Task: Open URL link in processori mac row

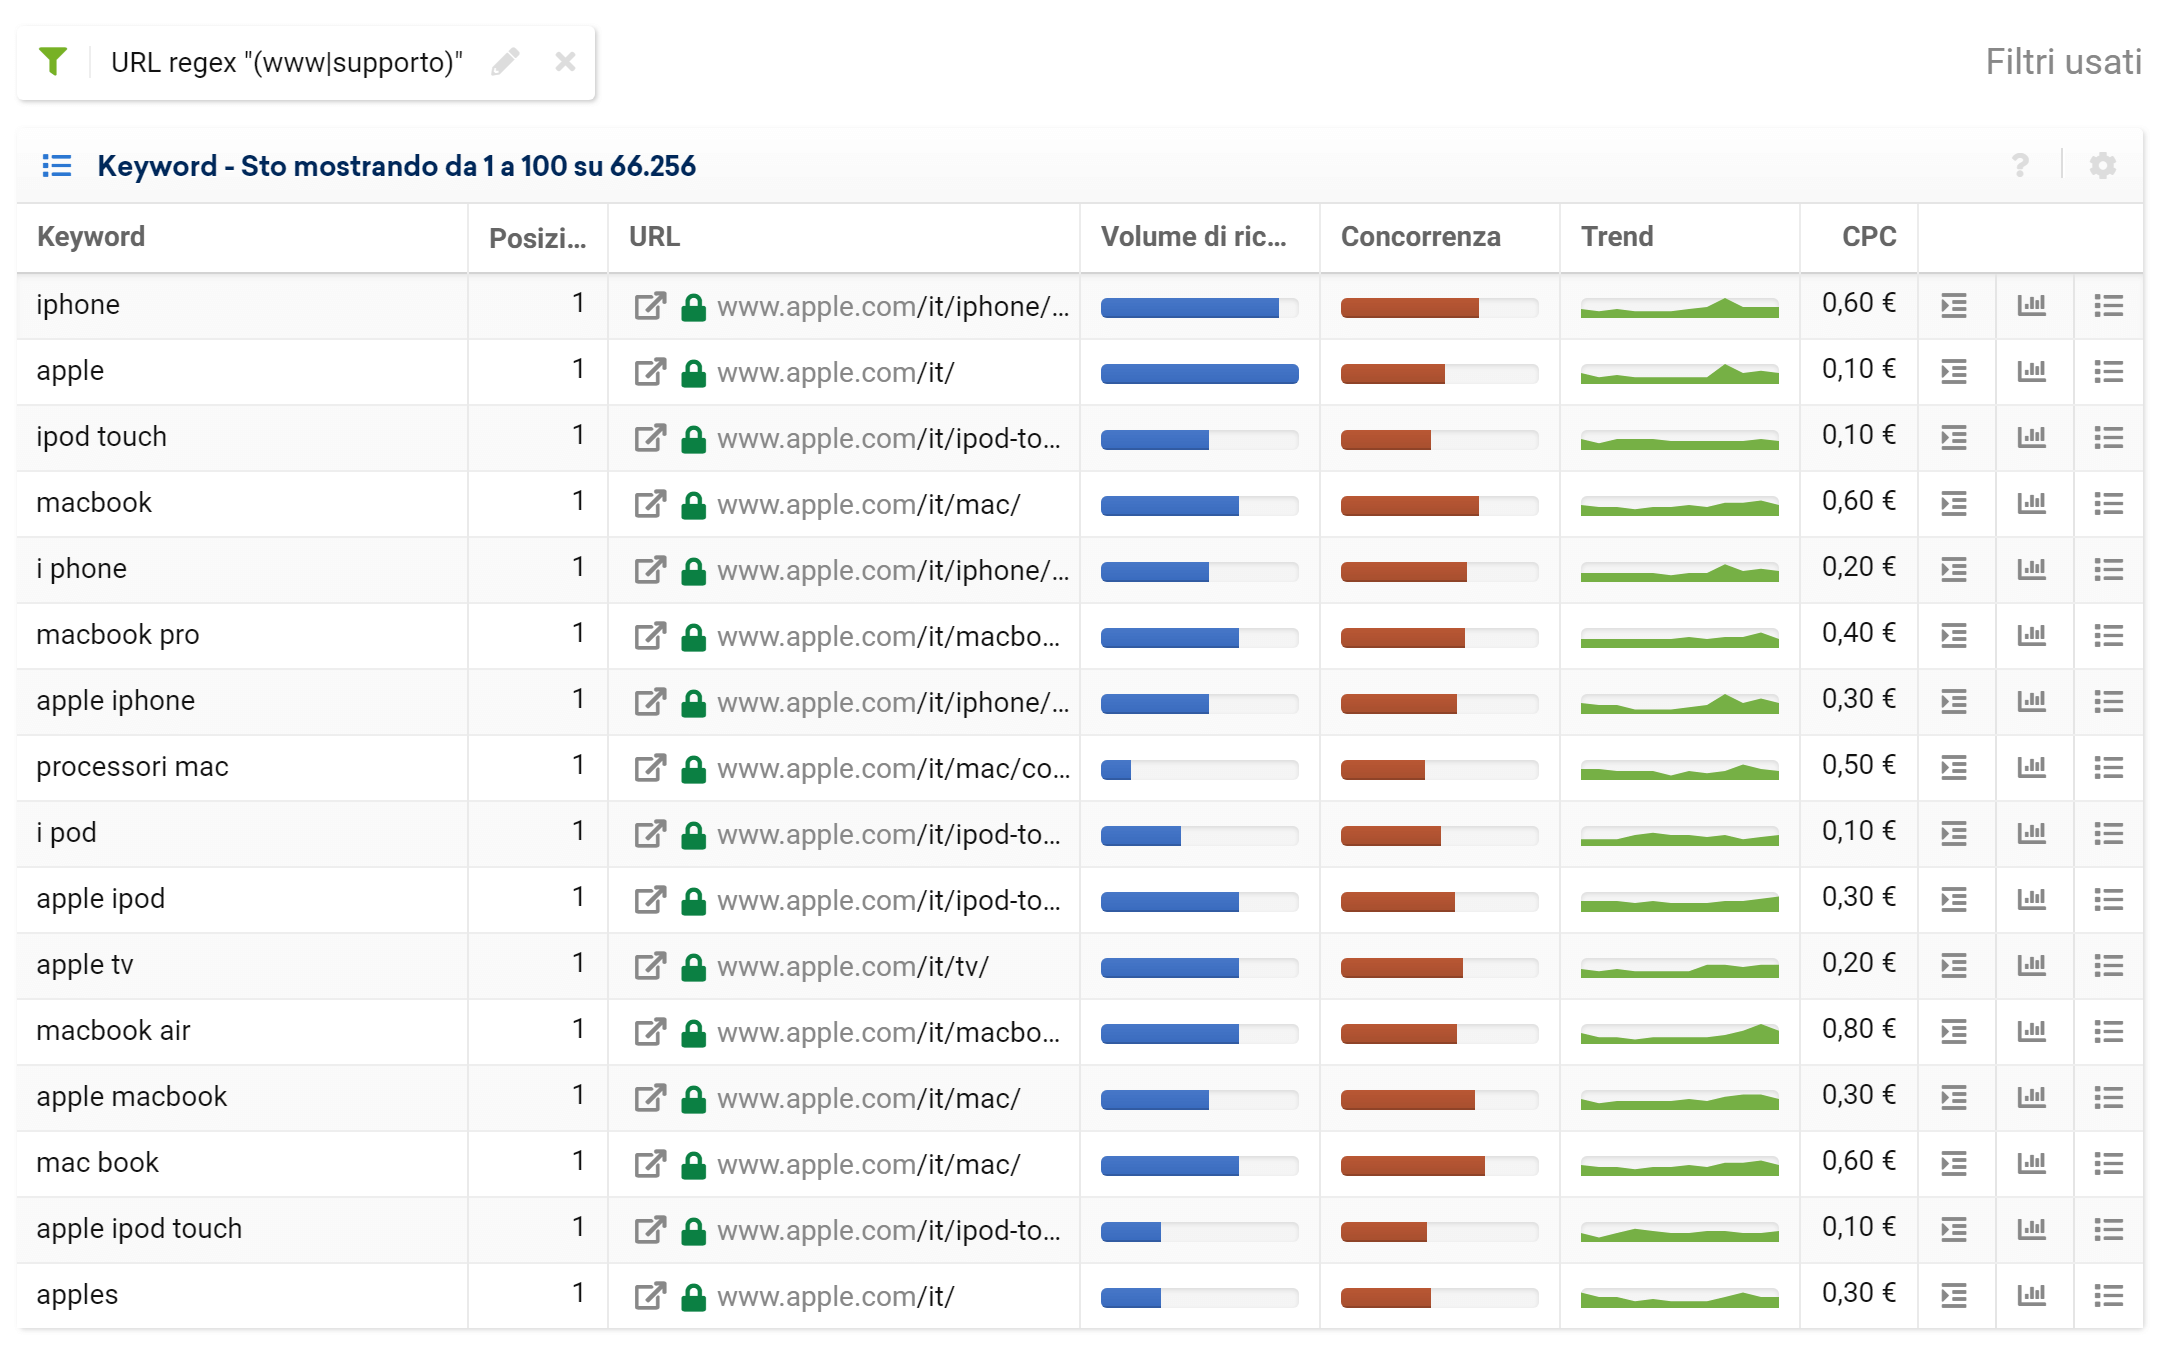Action: 893,768
